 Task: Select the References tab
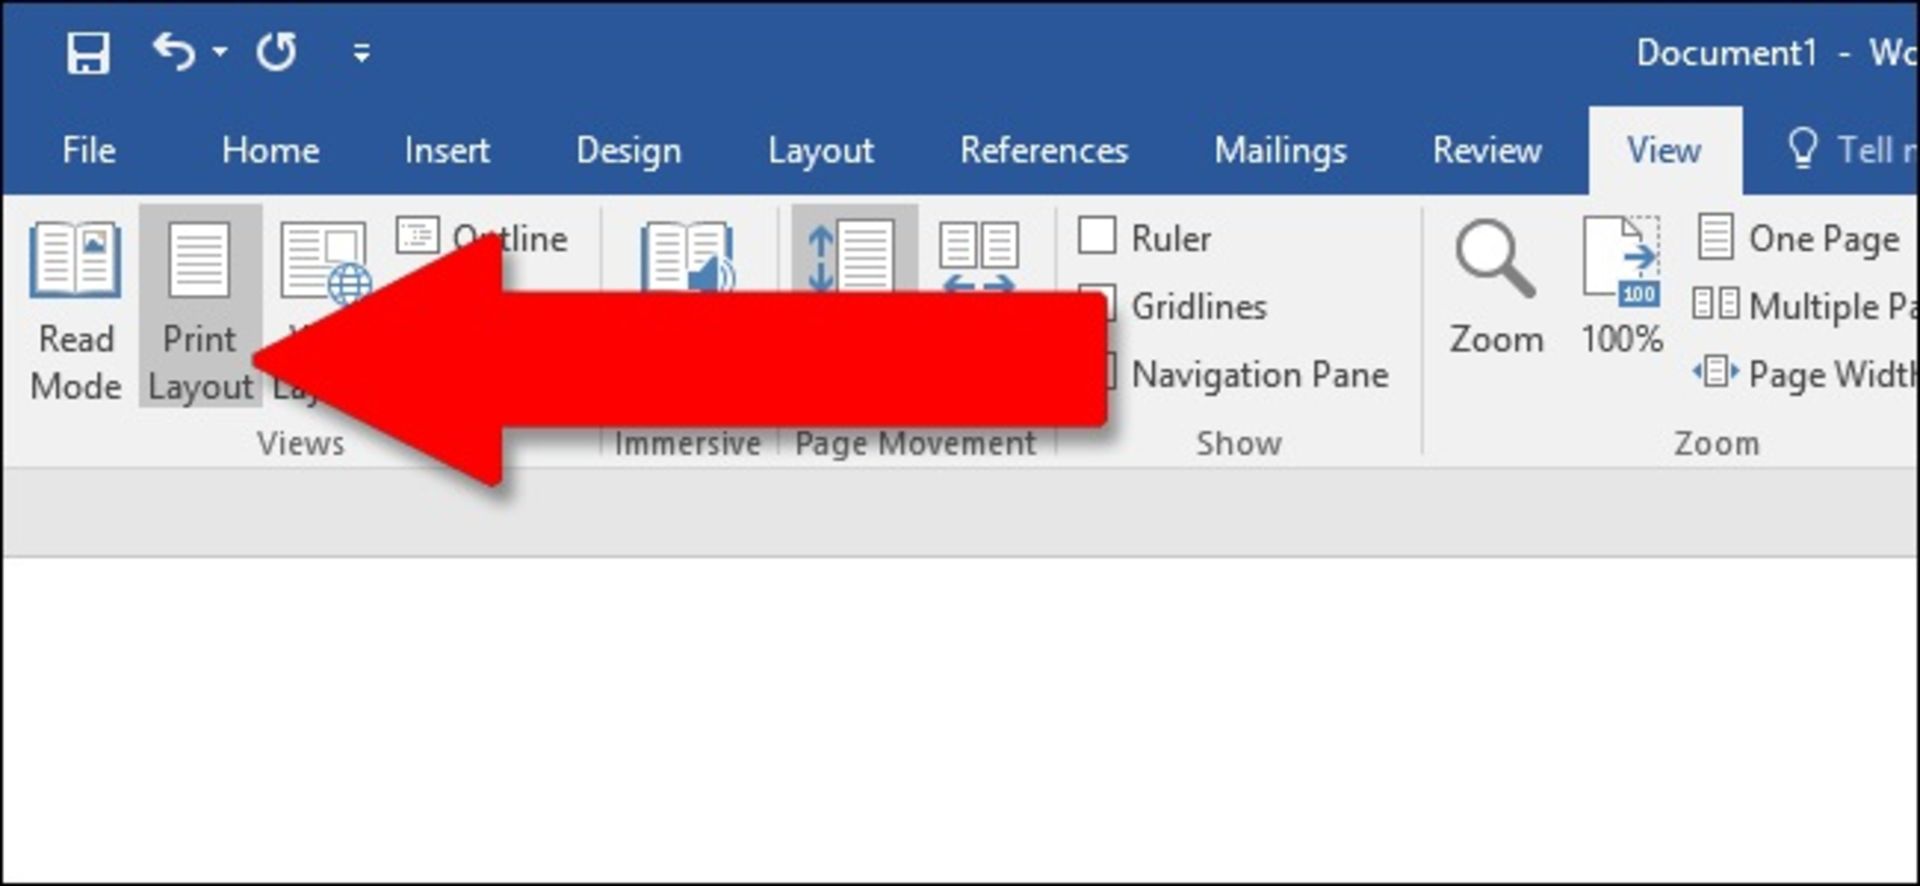point(1043,150)
